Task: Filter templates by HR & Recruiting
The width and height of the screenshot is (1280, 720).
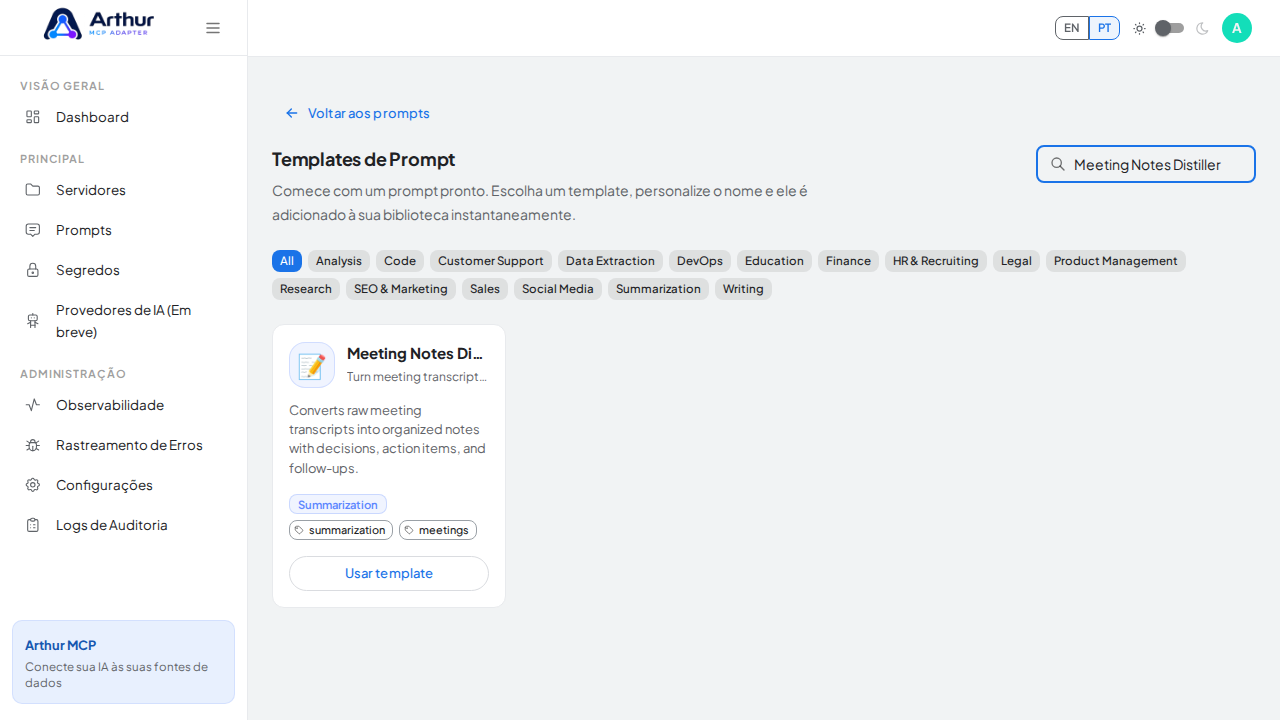Action: (x=936, y=261)
